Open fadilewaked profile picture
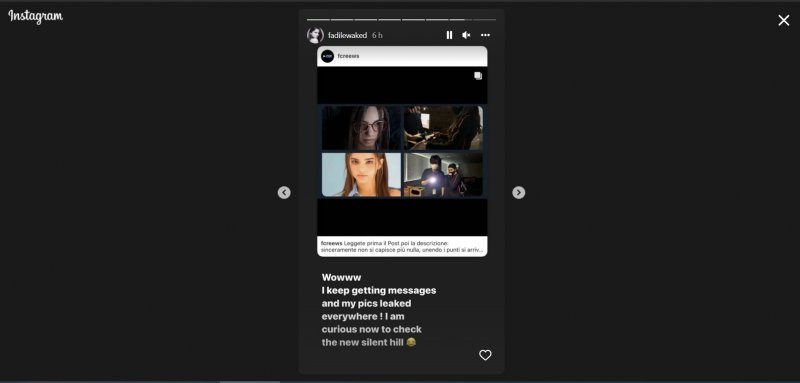 (315, 35)
